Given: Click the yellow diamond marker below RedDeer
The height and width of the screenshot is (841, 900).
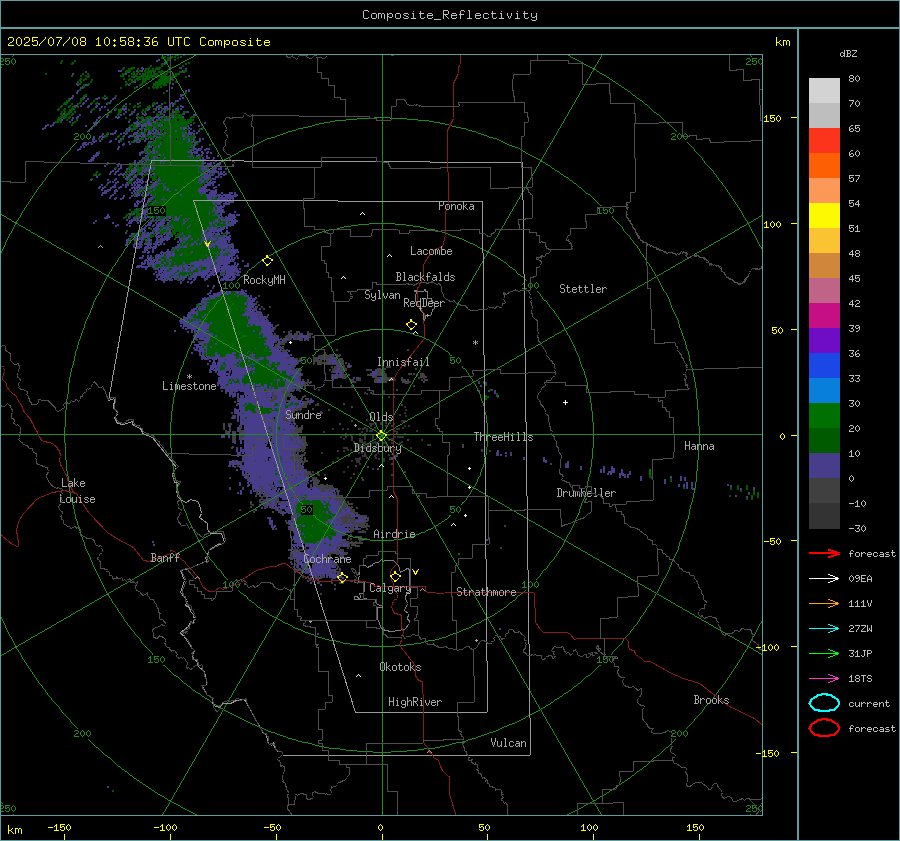Looking at the screenshot, I should [x=412, y=325].
